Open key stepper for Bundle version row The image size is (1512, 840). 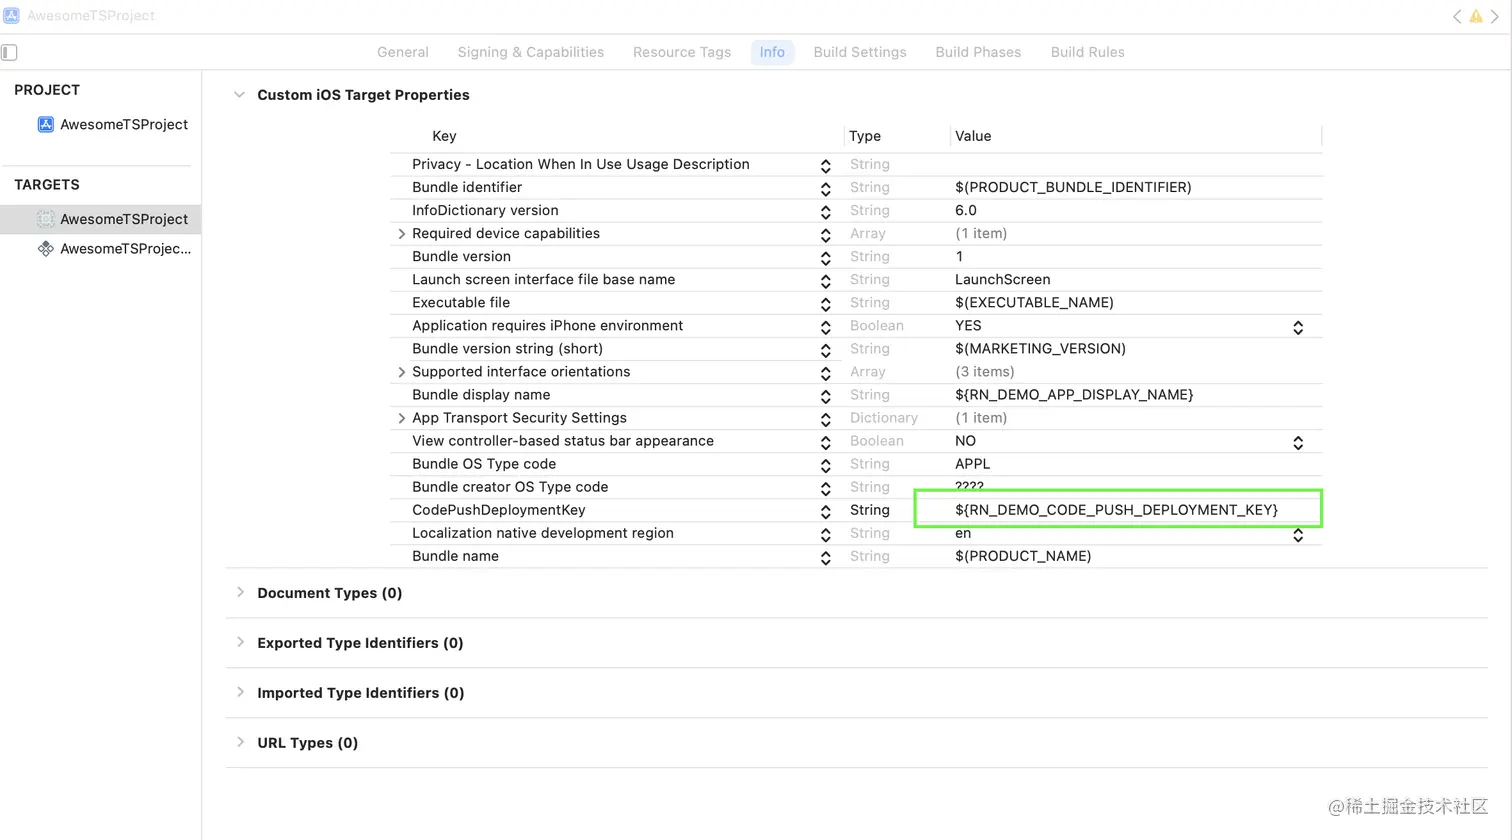[825, 258]
